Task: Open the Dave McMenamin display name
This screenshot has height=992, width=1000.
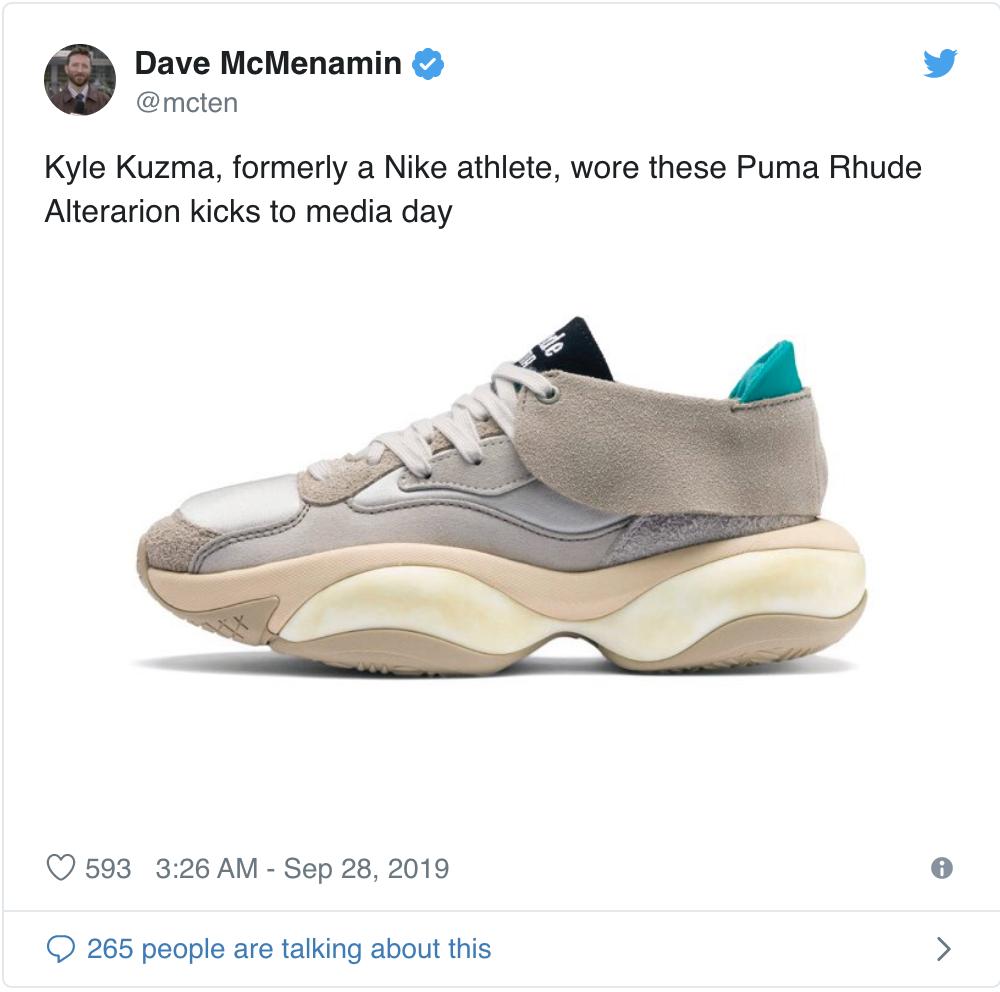Action: point(268,63)
